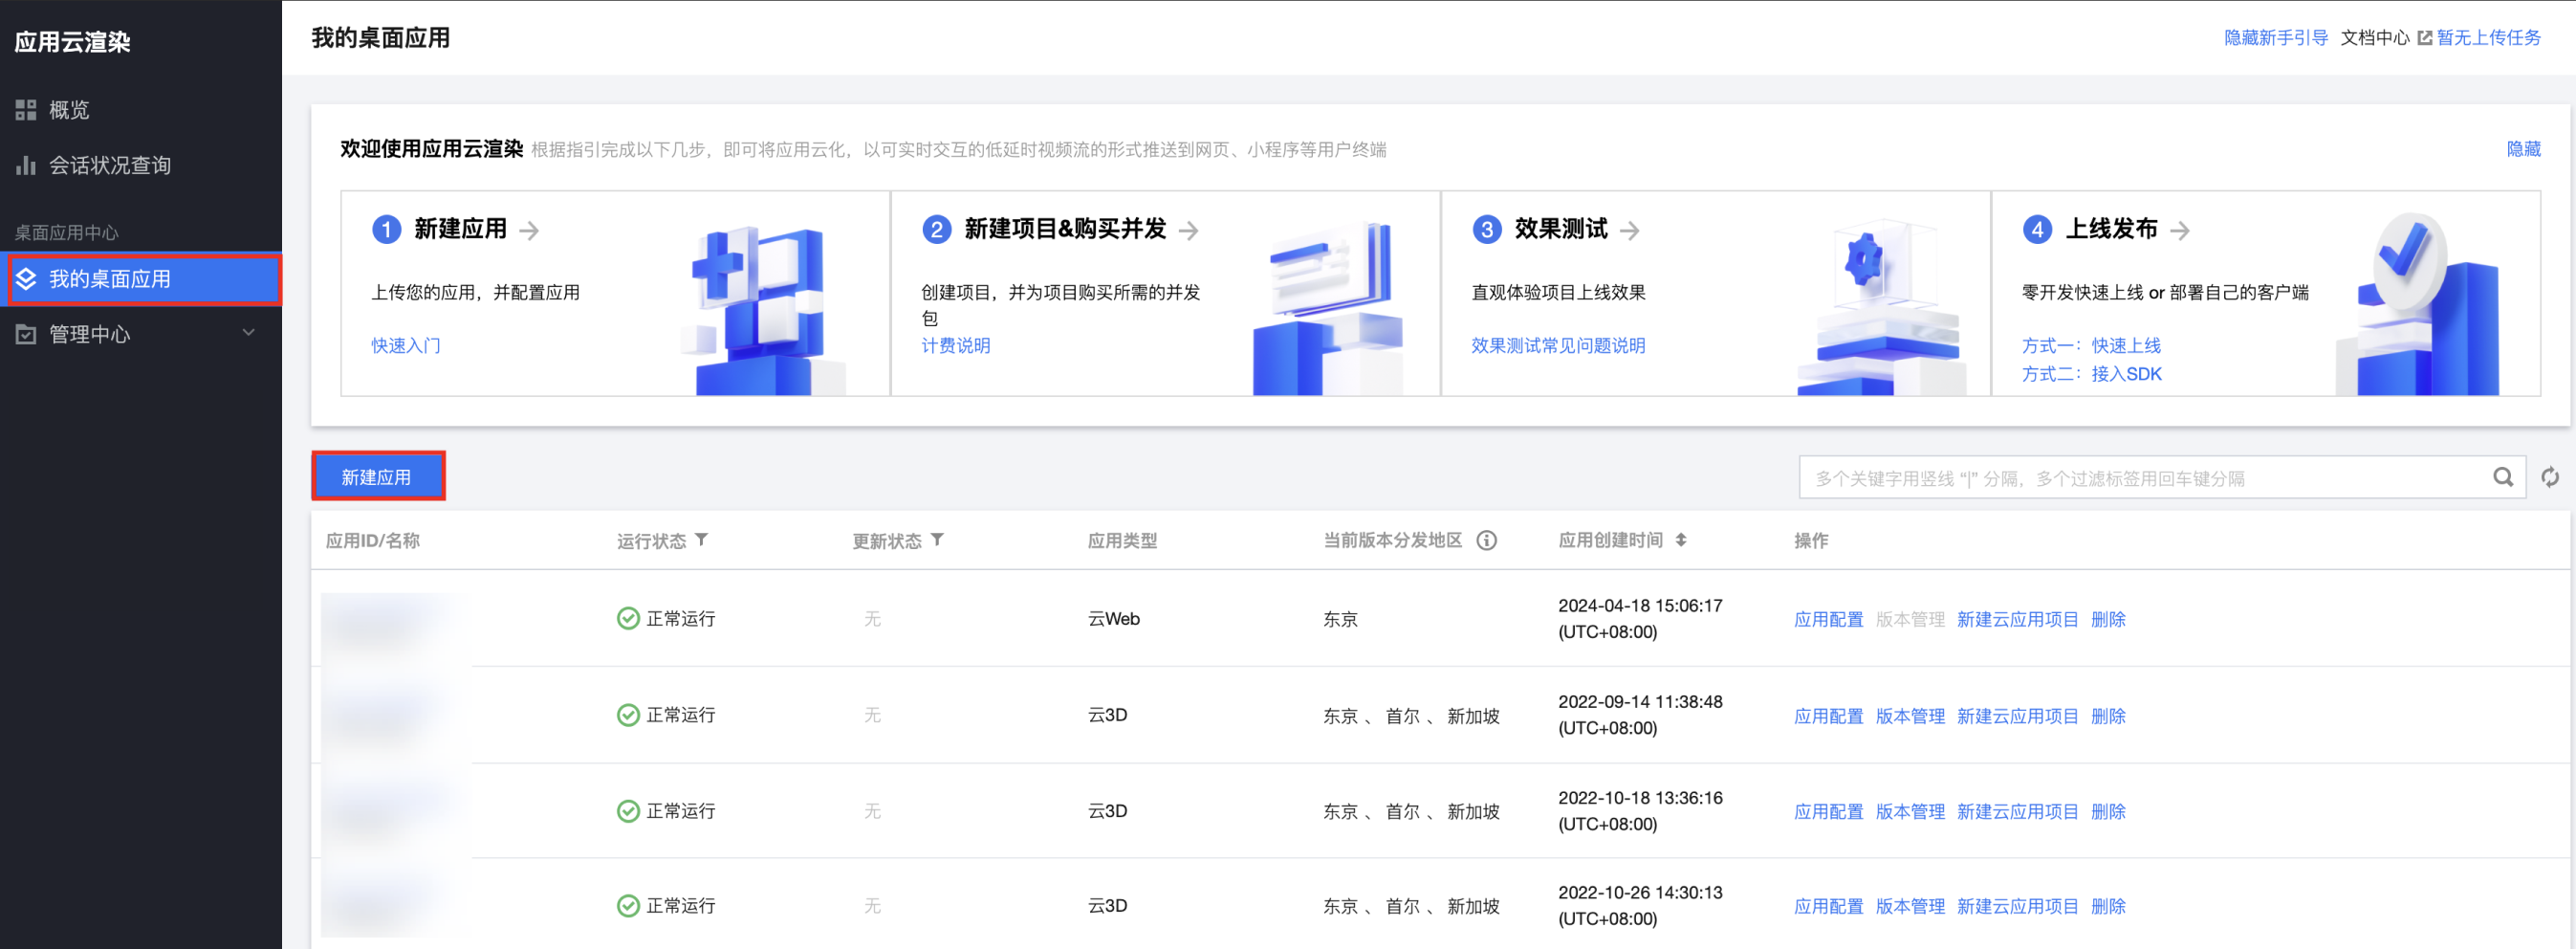Open the 更新状态 column filter

click(x=937, y=540)
